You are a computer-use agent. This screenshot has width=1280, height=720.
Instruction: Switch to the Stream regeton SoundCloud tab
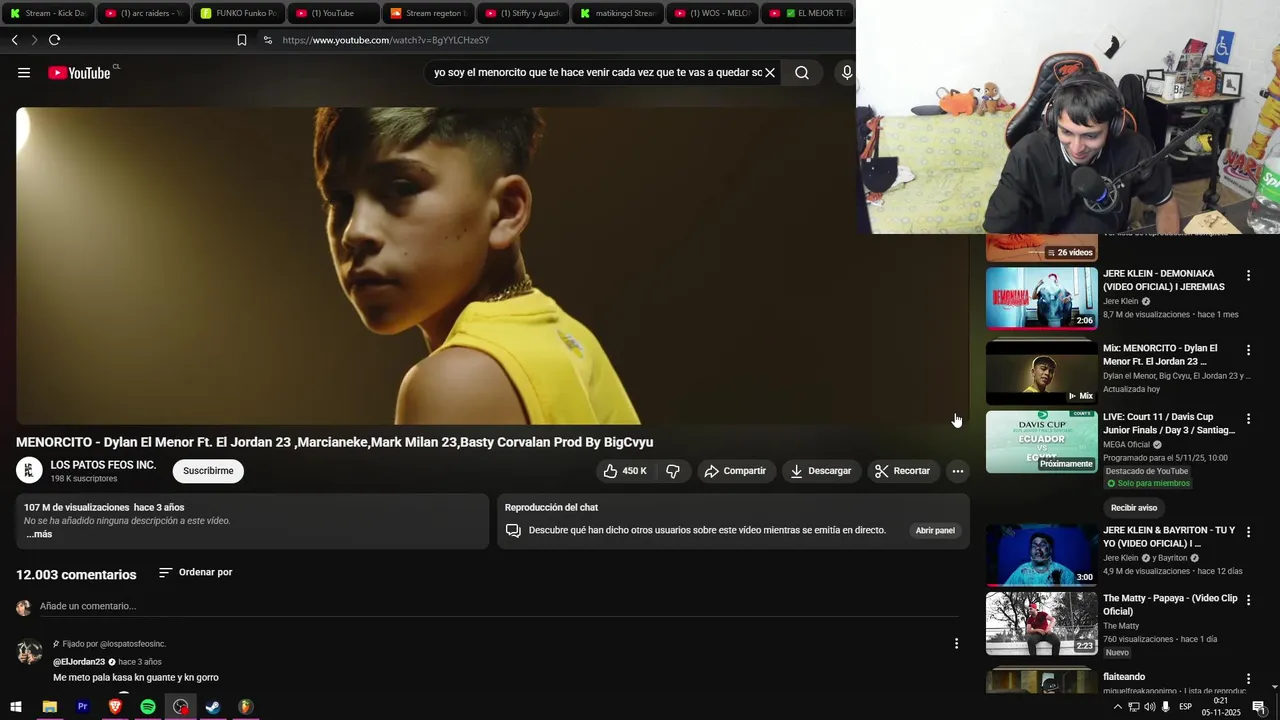tap(428, 13)
